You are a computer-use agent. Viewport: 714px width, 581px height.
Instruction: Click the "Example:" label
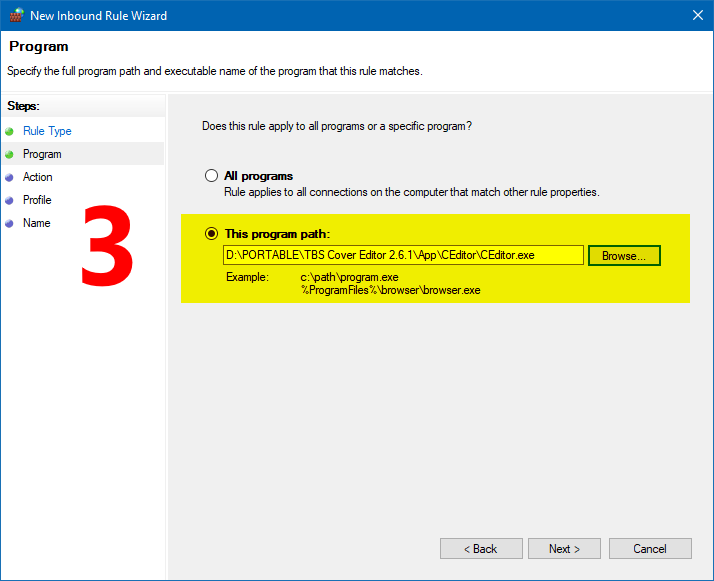[x=247, y=277]
